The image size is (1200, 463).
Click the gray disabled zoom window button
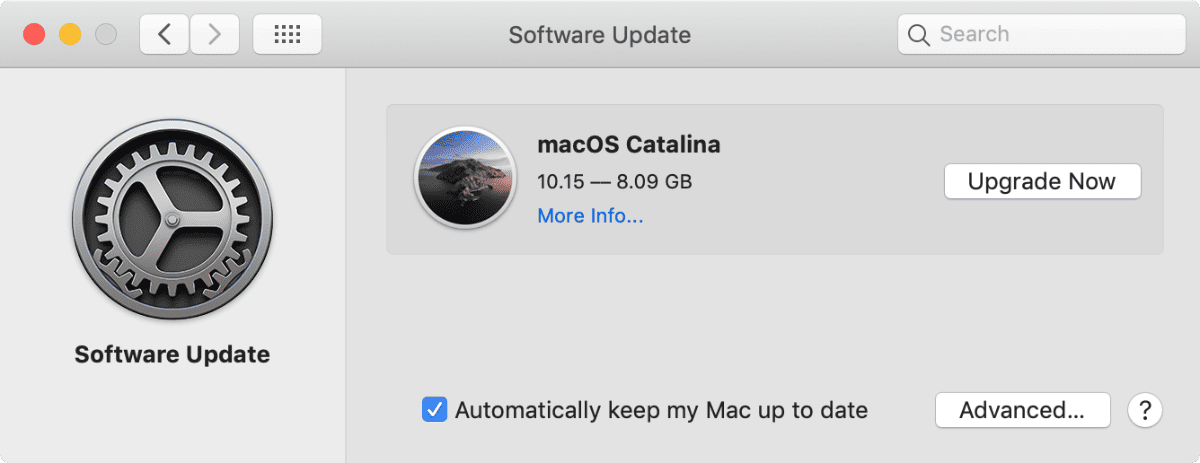pos(105,35)
